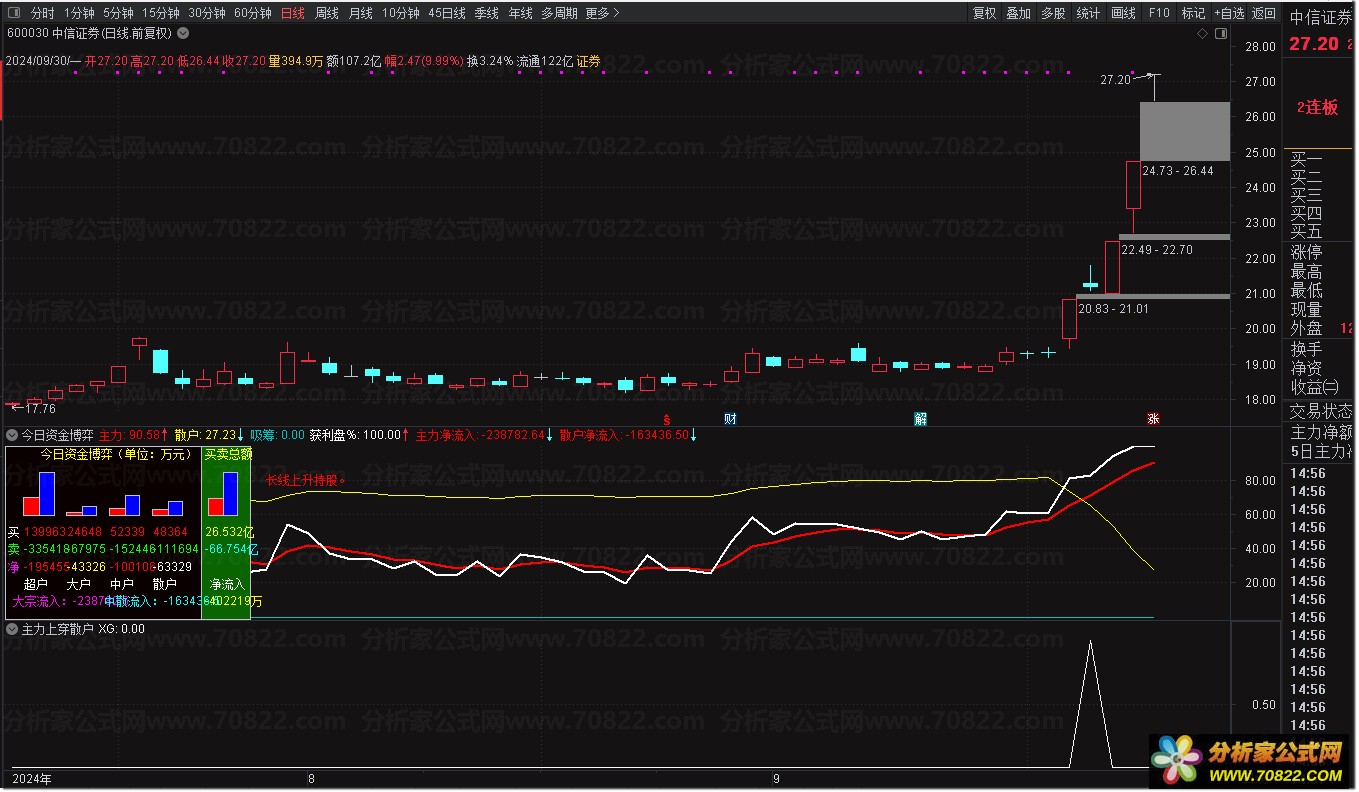Click the 26.532亿 buy total value

point(229,531)
